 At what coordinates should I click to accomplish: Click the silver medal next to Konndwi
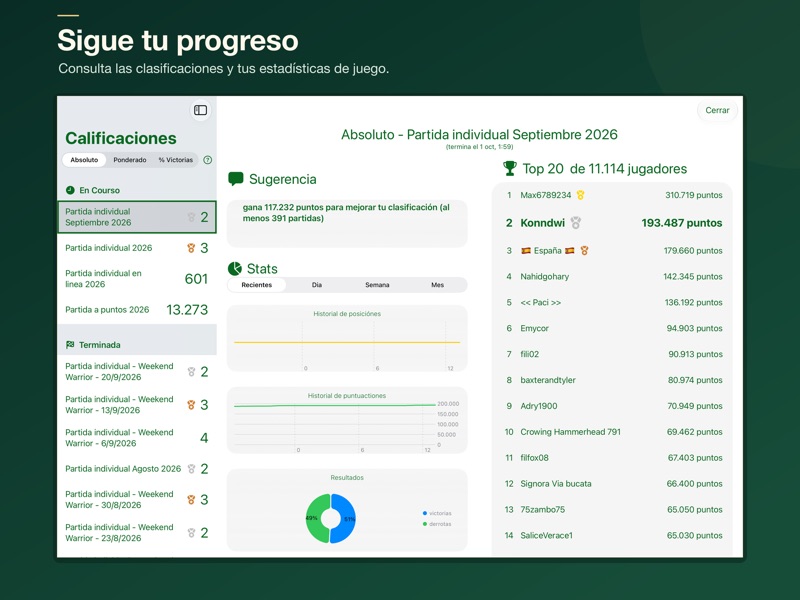point(576,223)
